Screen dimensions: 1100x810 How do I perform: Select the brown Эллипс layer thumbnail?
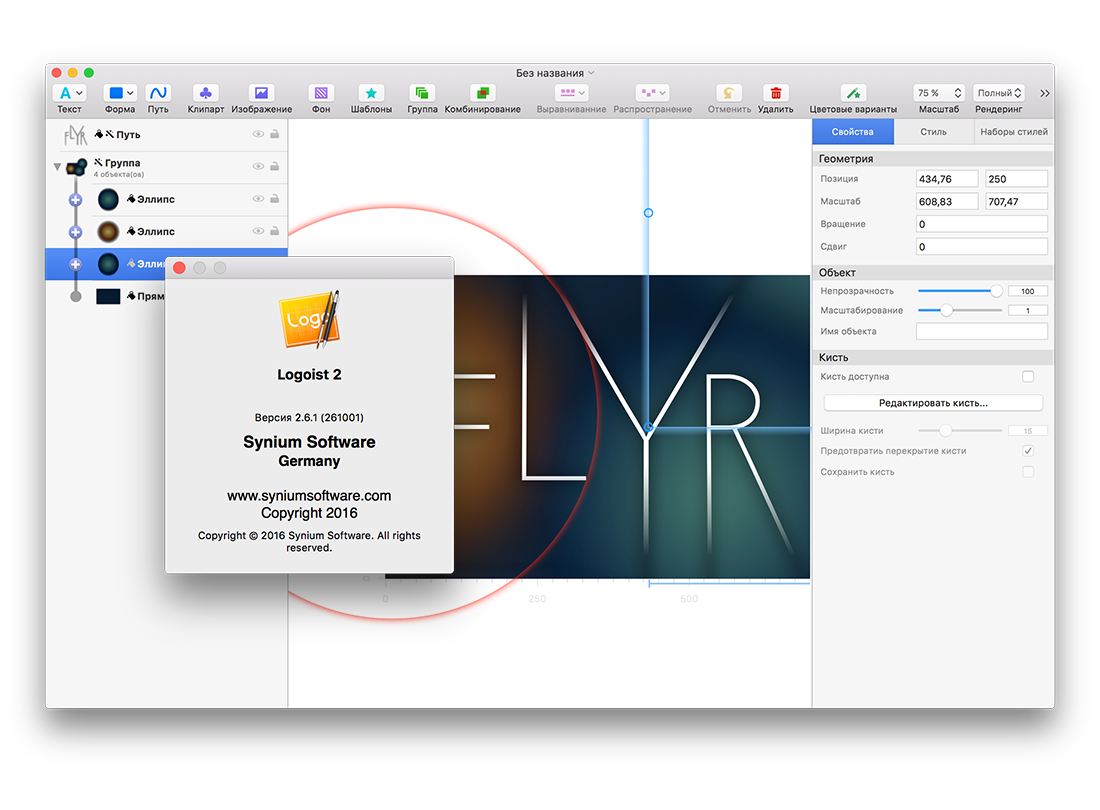(x=108, y=231)
